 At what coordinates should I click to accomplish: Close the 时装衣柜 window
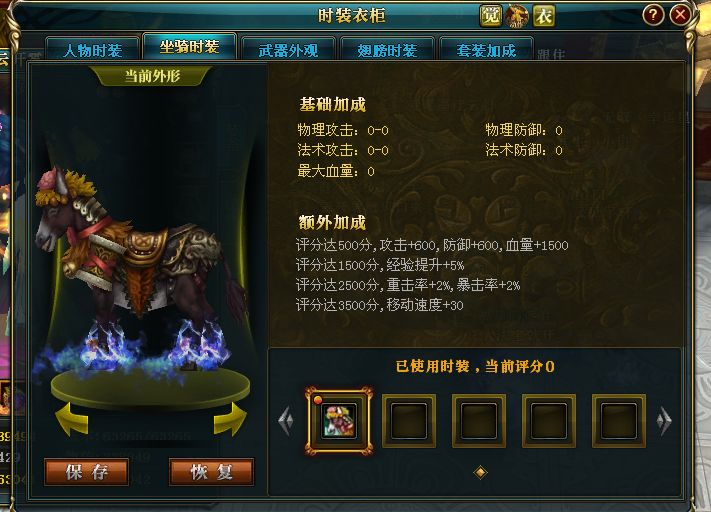point(680,15)
